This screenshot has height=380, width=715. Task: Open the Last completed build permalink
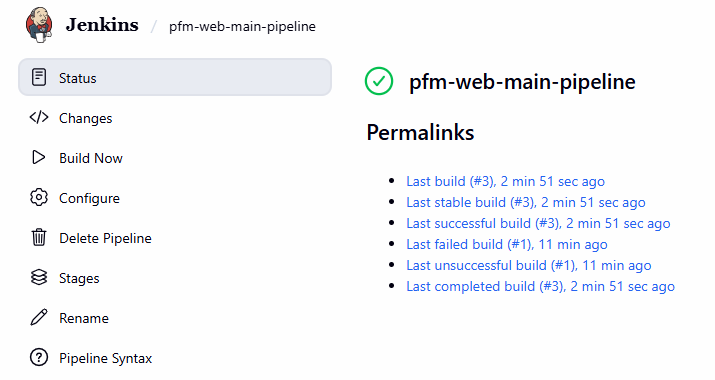point(540,286)
